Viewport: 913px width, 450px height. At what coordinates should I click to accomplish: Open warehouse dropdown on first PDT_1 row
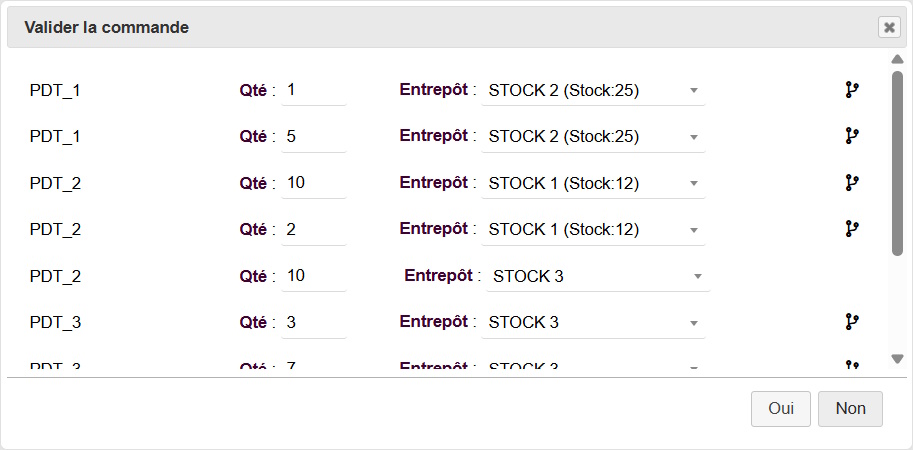point(593,91)
